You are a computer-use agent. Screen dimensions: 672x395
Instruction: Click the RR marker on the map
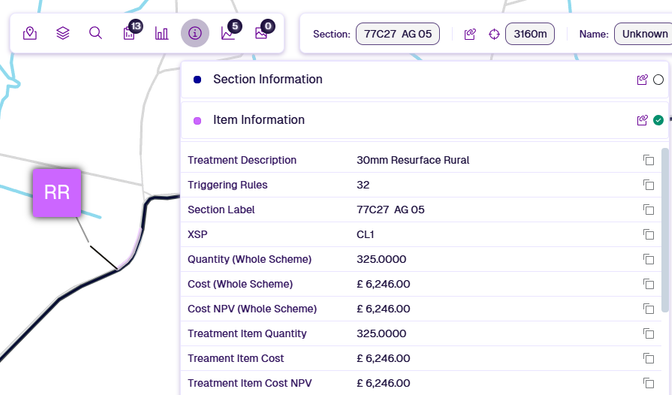(x=57, y=193)
